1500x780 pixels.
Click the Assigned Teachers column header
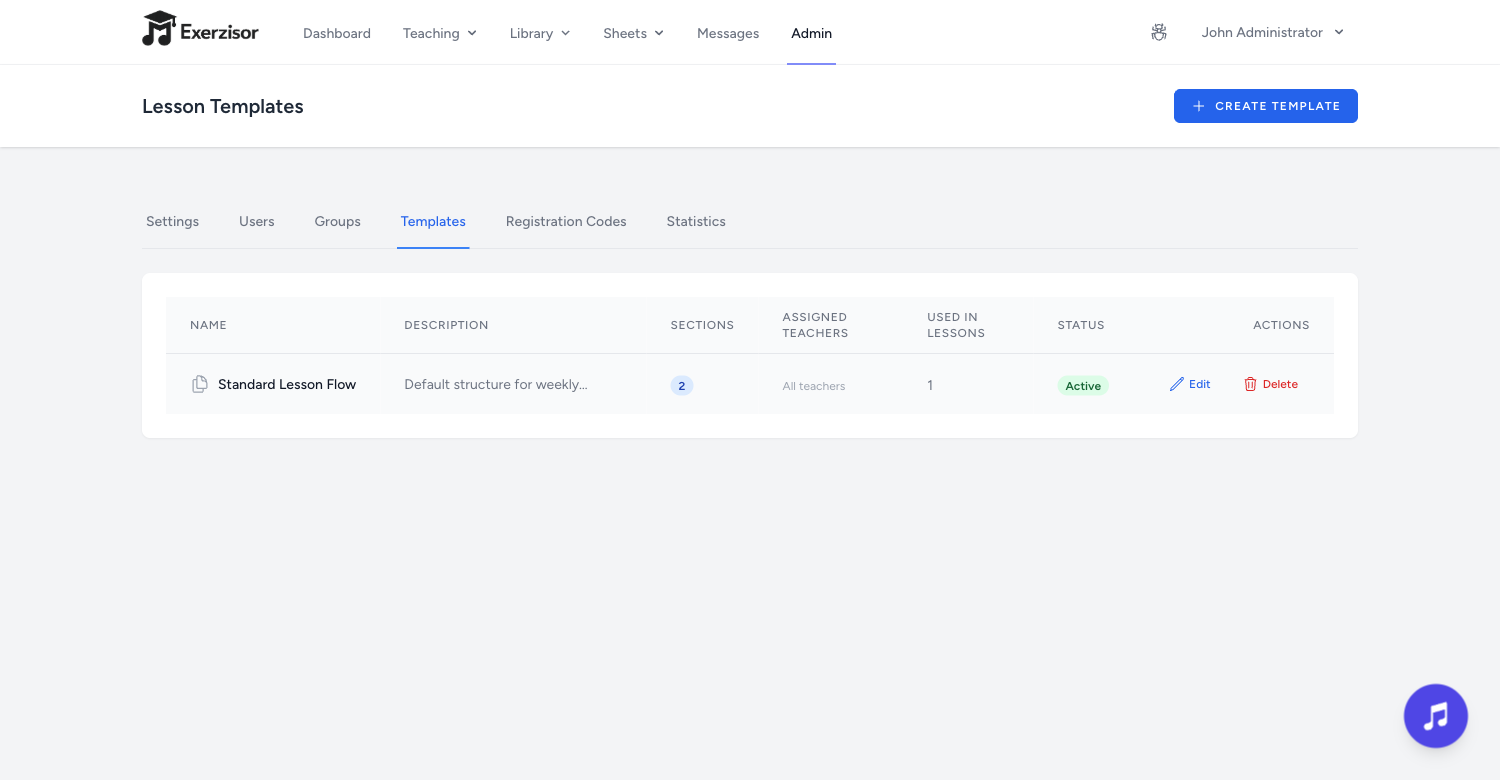815,325
